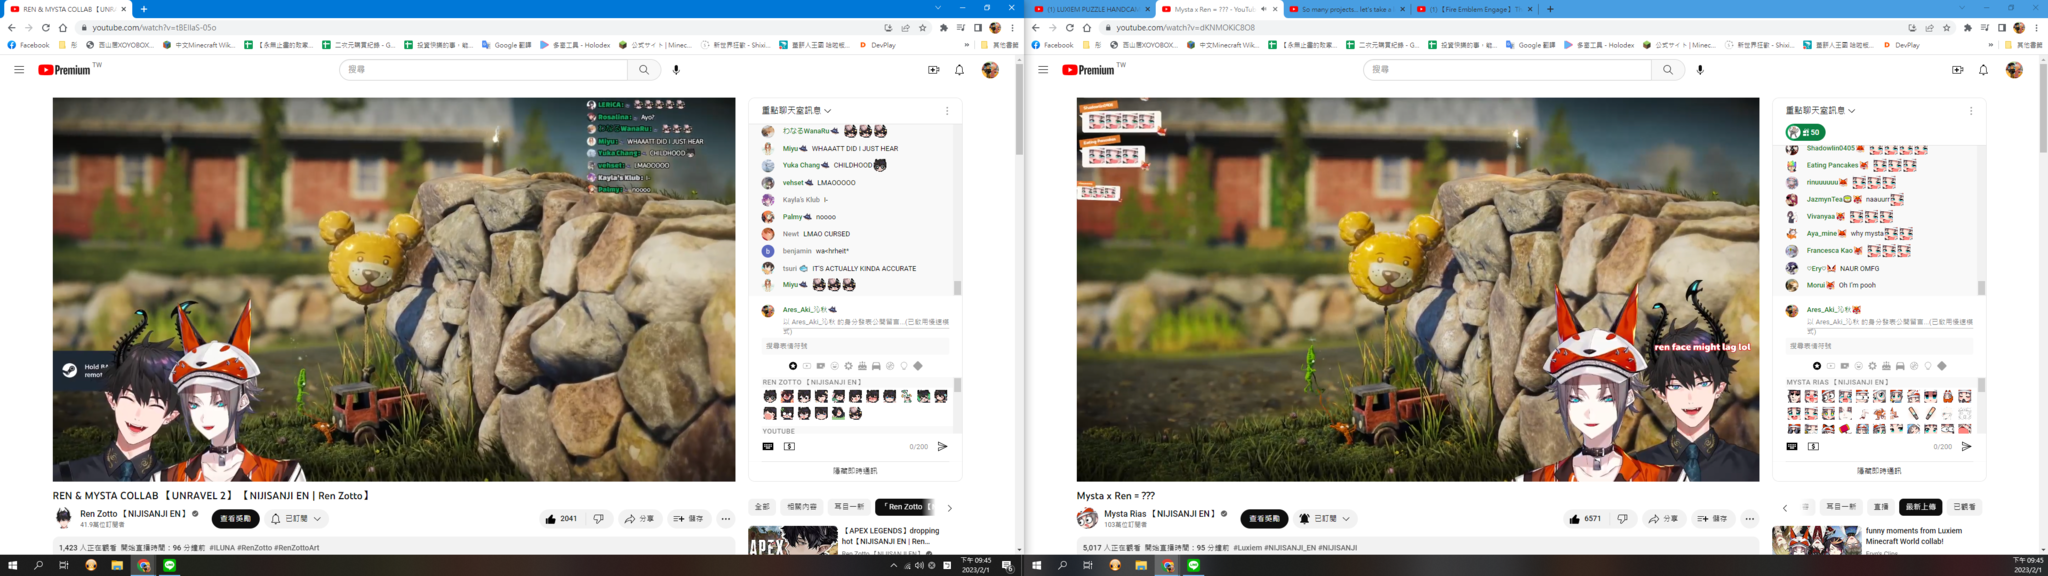Start voice search in the right YouTube window

1700,70
